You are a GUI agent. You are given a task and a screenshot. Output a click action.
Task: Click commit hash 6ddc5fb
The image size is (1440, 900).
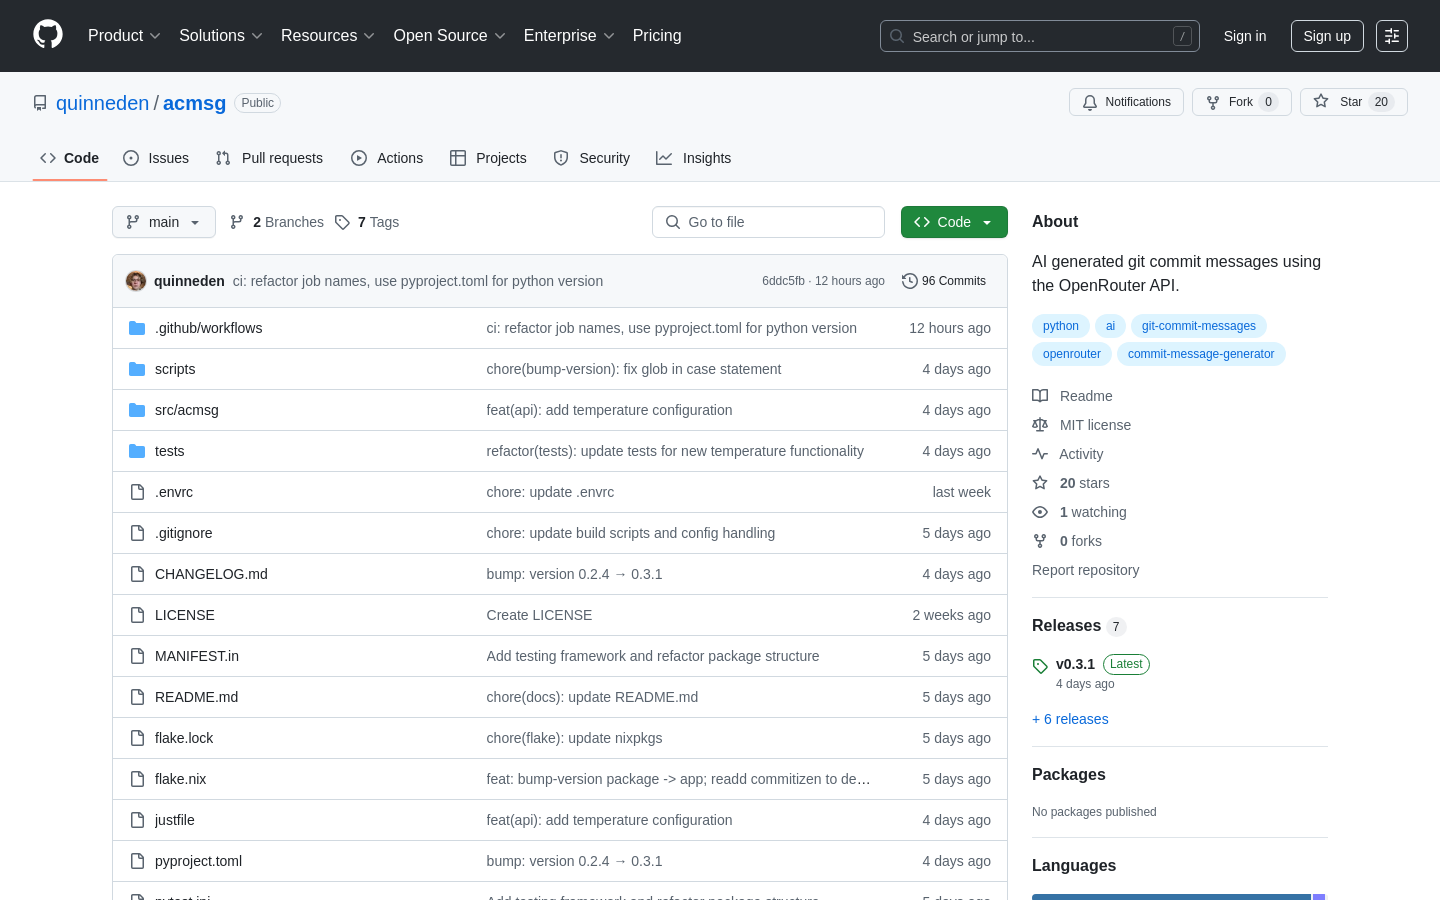pyautogui.click(x=783, y=281)
